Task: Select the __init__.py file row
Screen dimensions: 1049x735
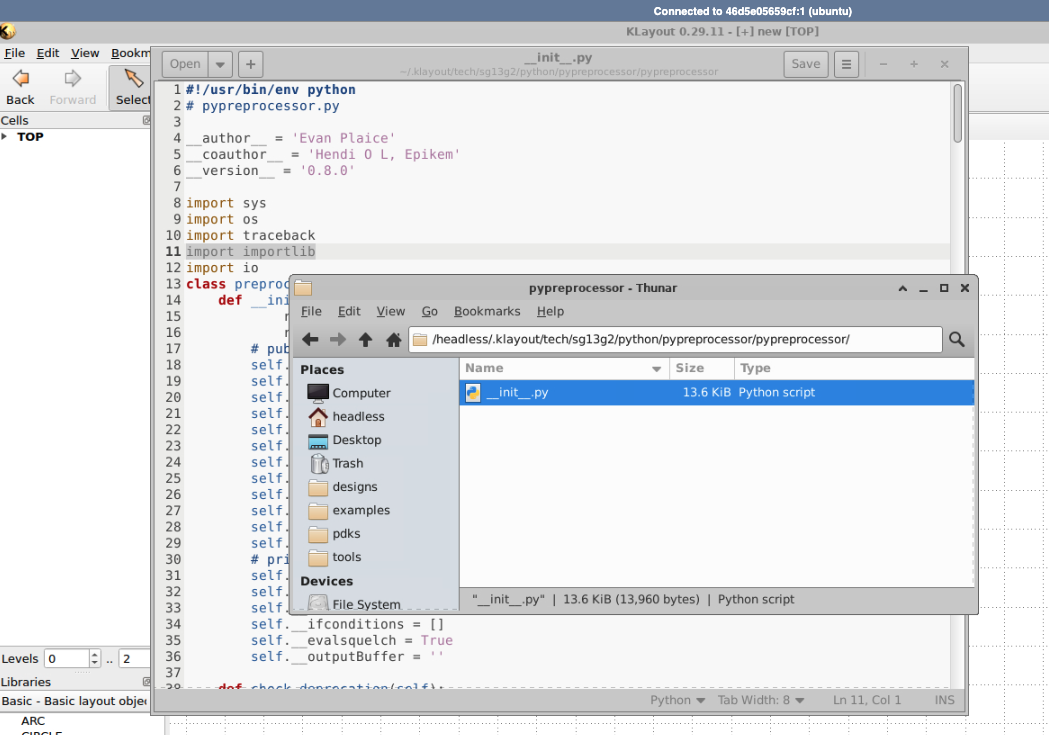Action: tap(717, 393)
